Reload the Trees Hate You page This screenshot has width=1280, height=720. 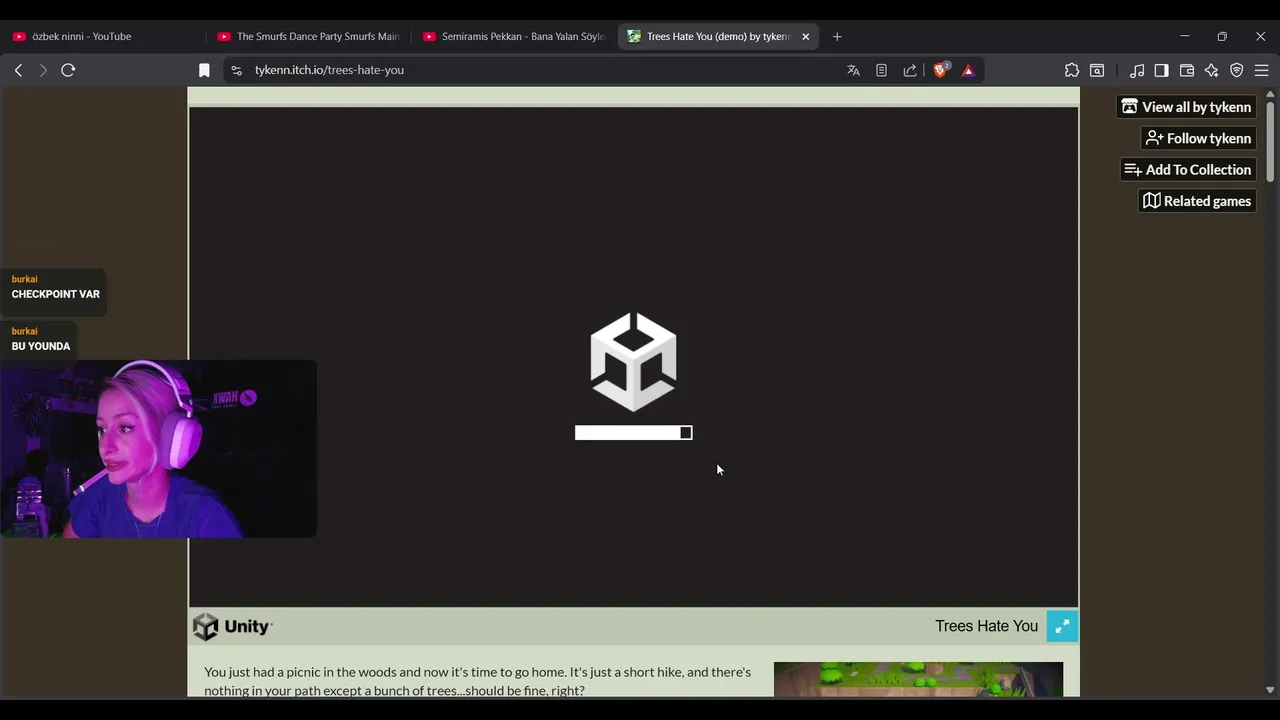[x=68, y=70]
